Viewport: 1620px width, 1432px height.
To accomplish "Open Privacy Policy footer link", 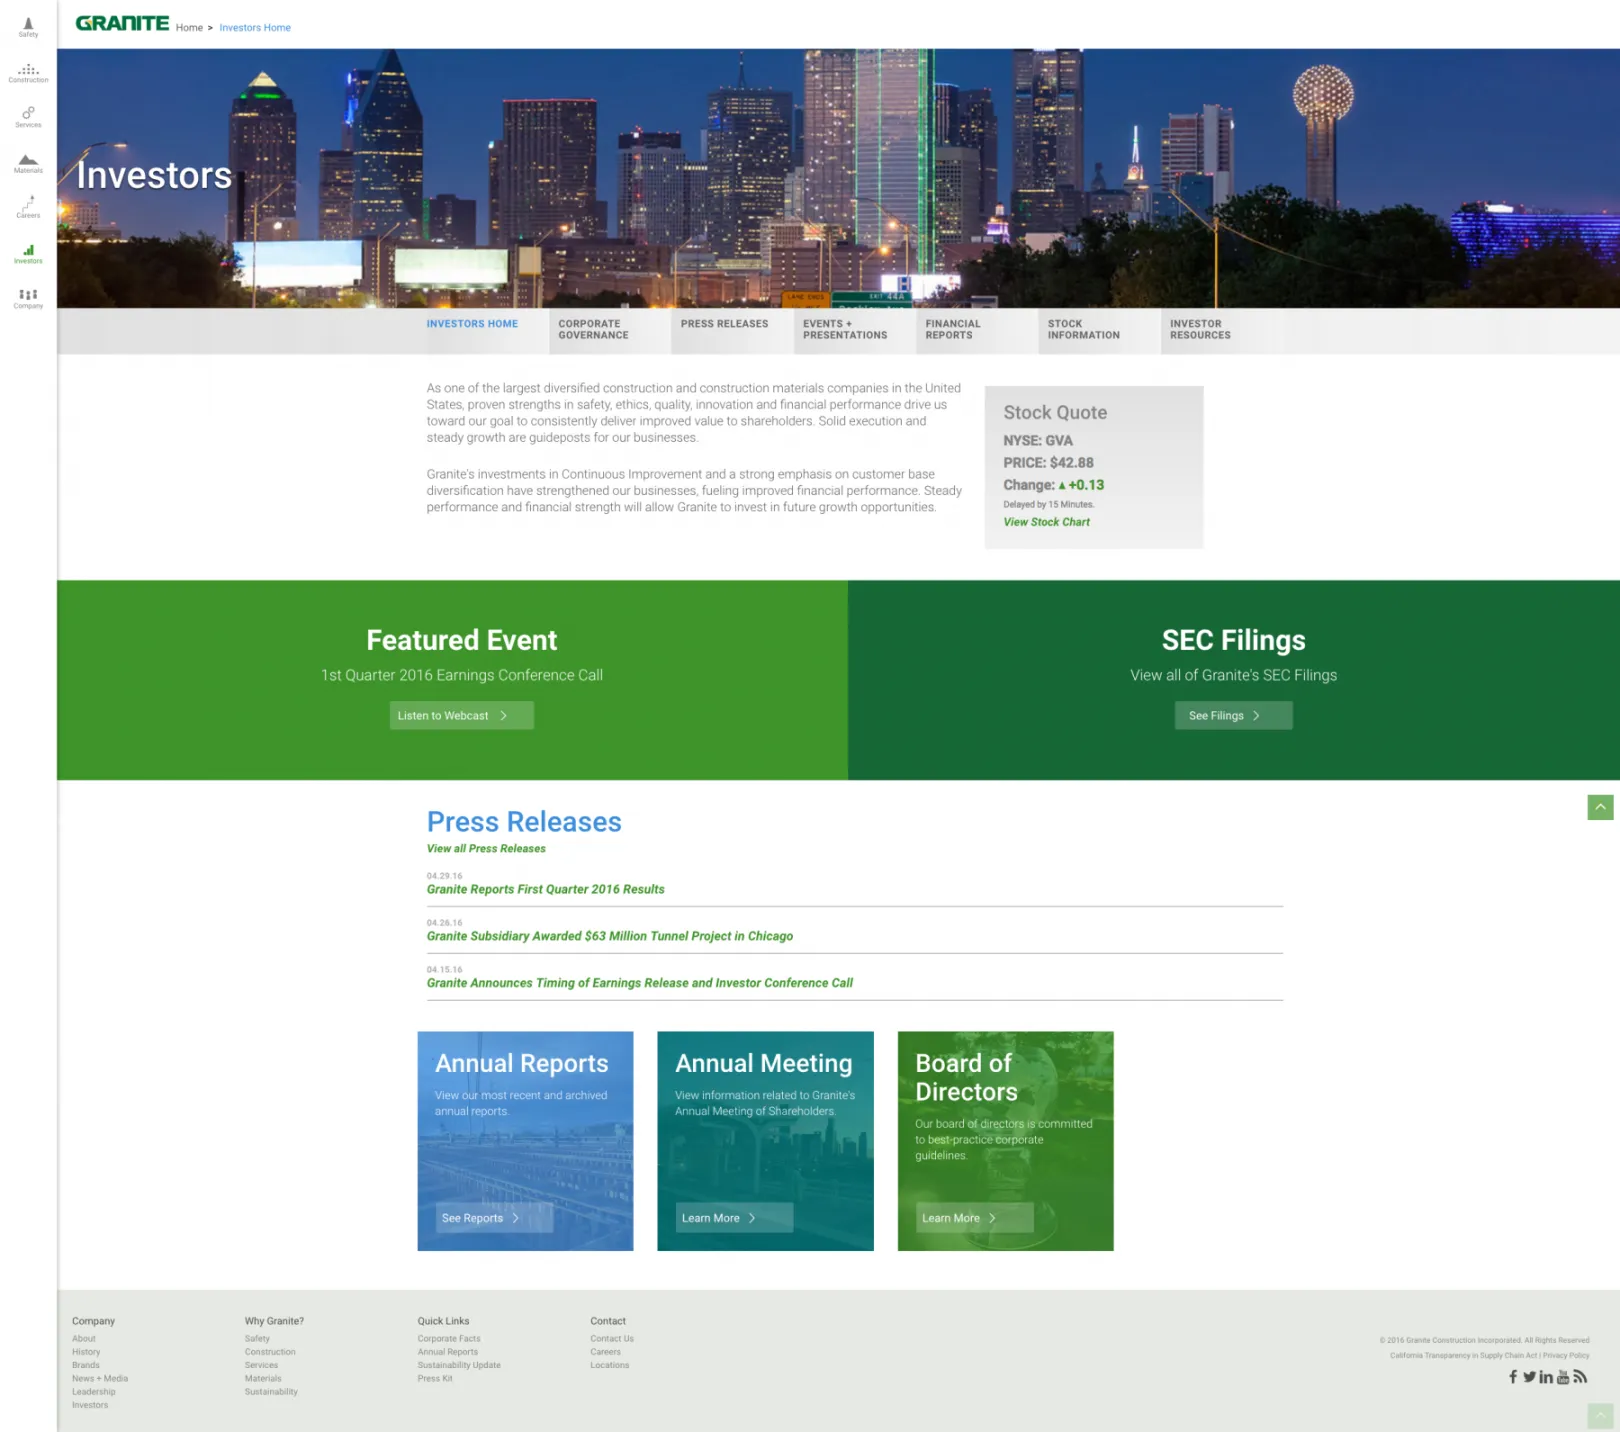I will click(x=1566, y=1356).
